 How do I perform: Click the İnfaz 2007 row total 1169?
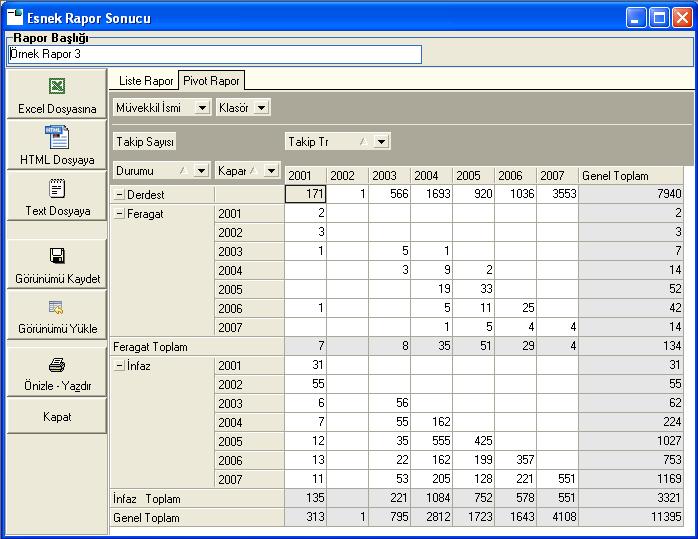click(x=631, y=479)
